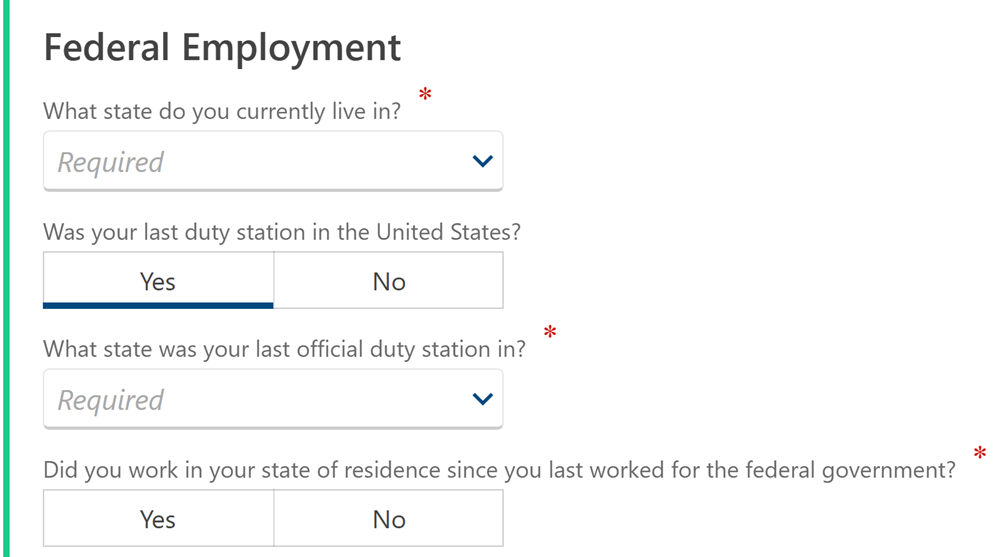Click the green vertical bar on the left edge
This screenshot has width=1008, height=557.
point(4,278)
